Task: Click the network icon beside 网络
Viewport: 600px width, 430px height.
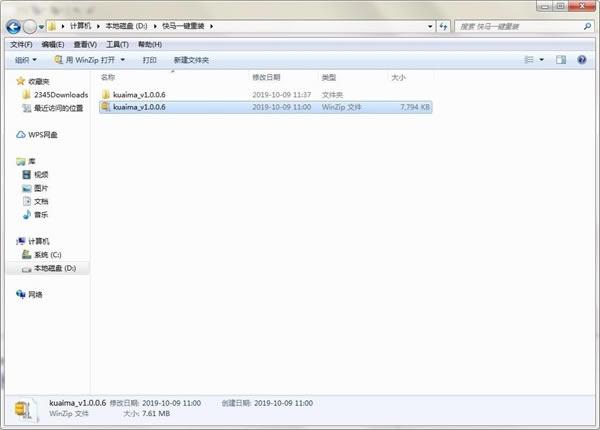Action: pos(21,294)
